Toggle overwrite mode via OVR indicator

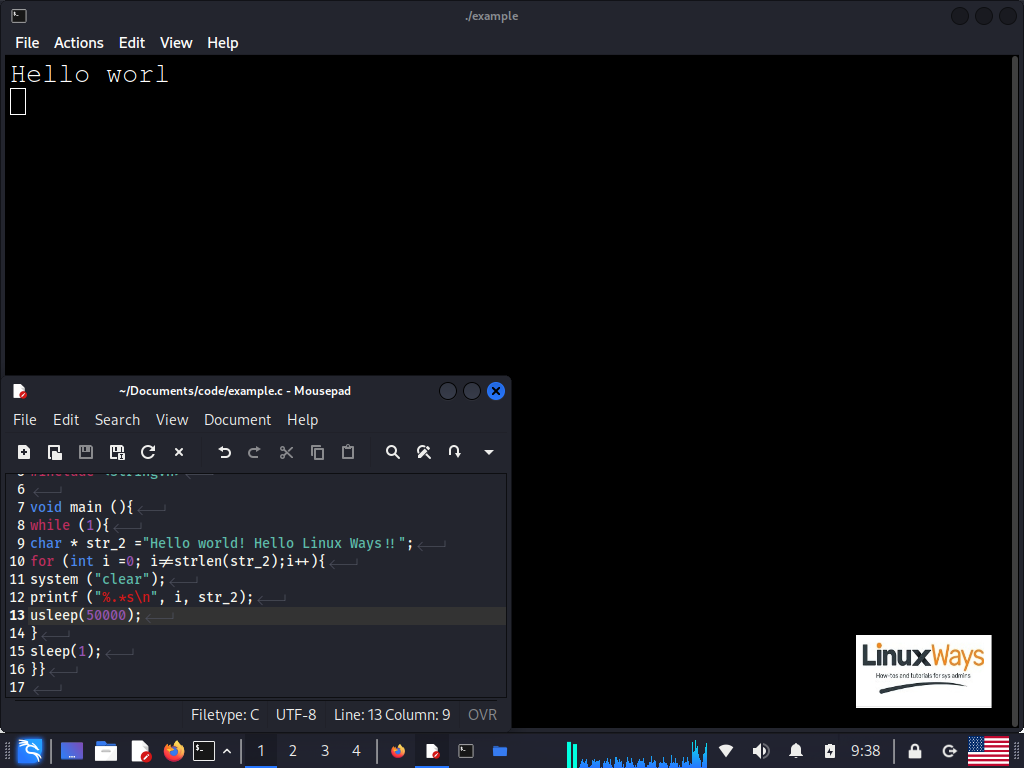[482, 714]
